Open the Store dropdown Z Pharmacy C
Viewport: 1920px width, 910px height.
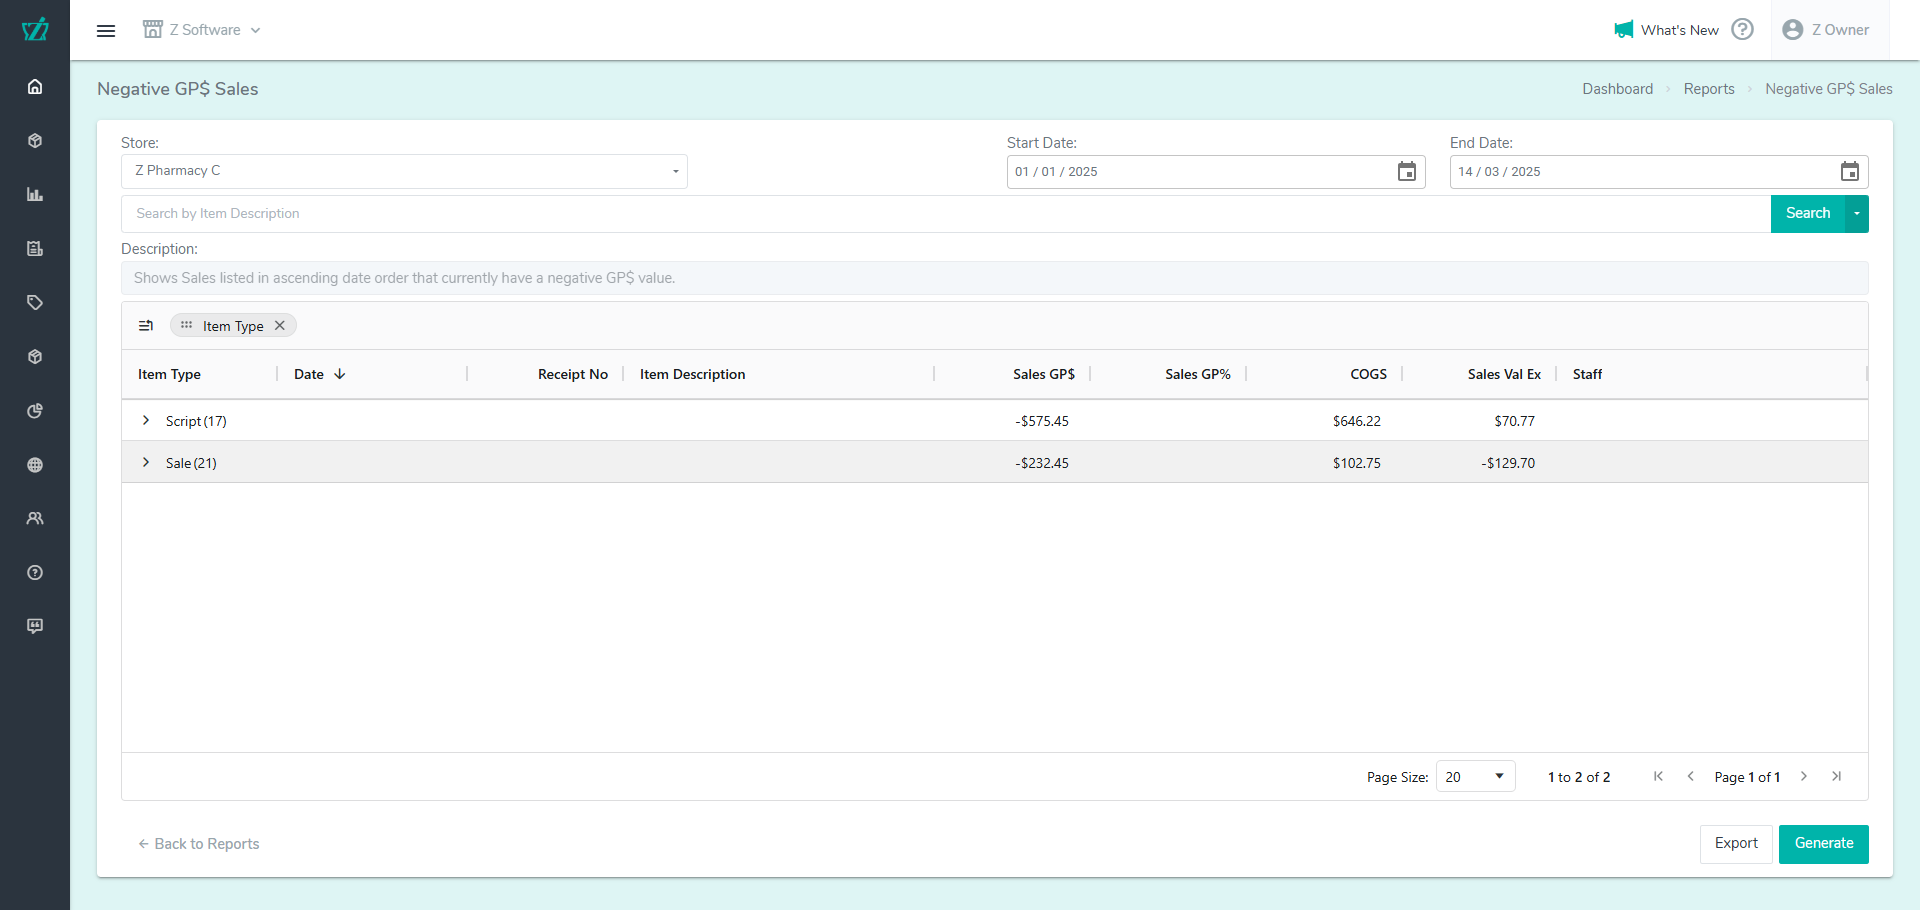tap(404, 172)
